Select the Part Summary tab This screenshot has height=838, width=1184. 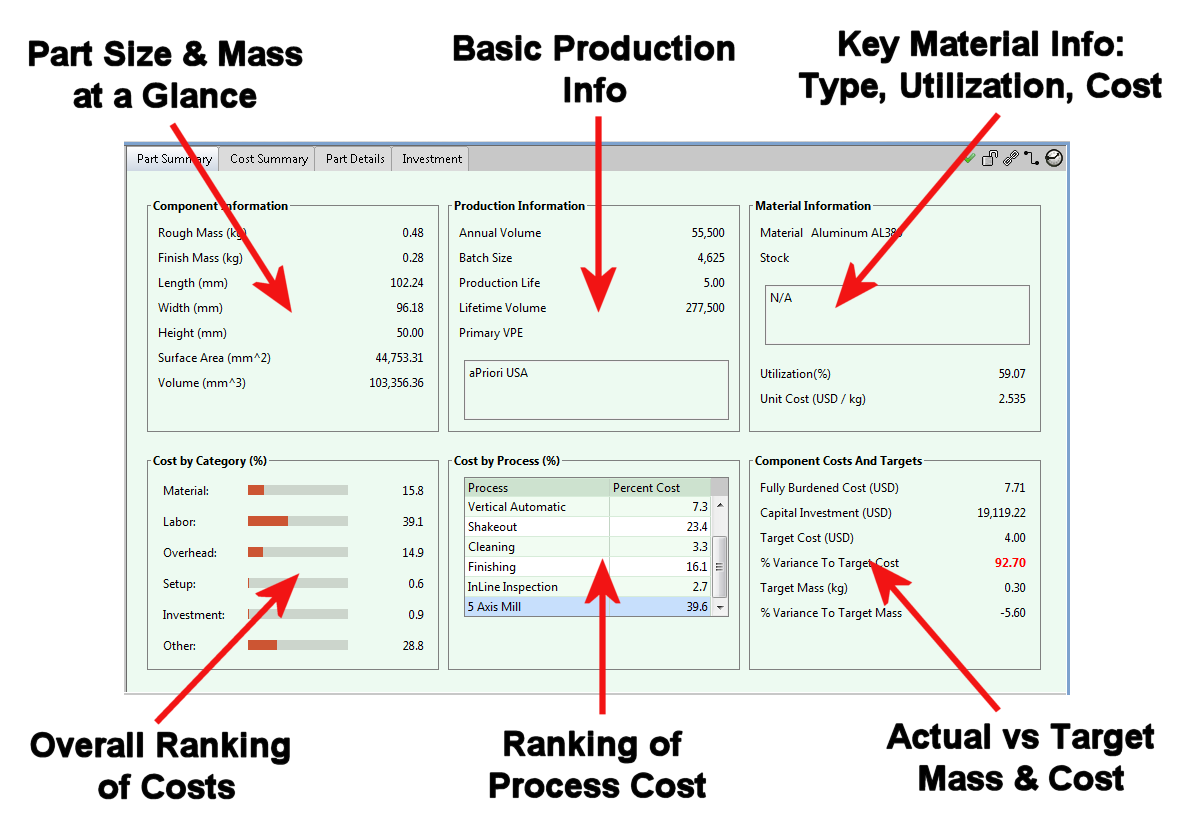(174, 159)
